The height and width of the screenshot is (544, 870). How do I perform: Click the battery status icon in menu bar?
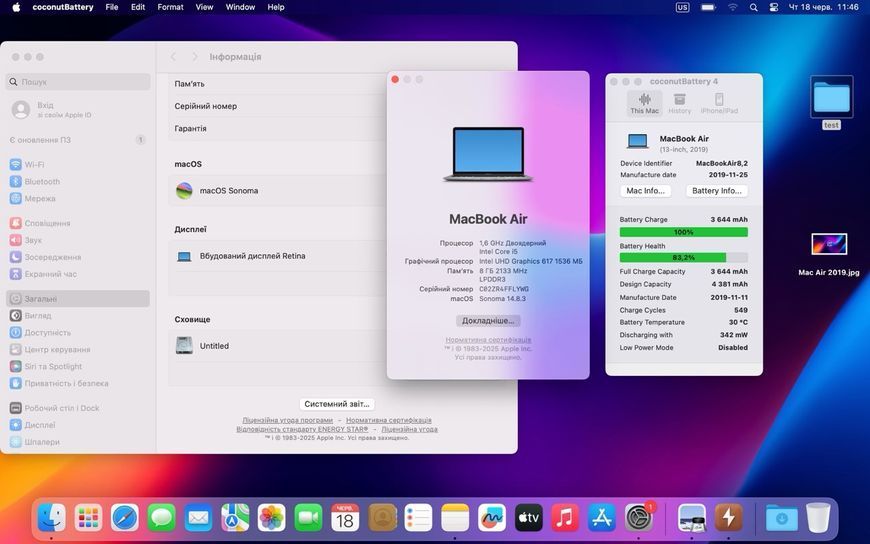(708, 7)
